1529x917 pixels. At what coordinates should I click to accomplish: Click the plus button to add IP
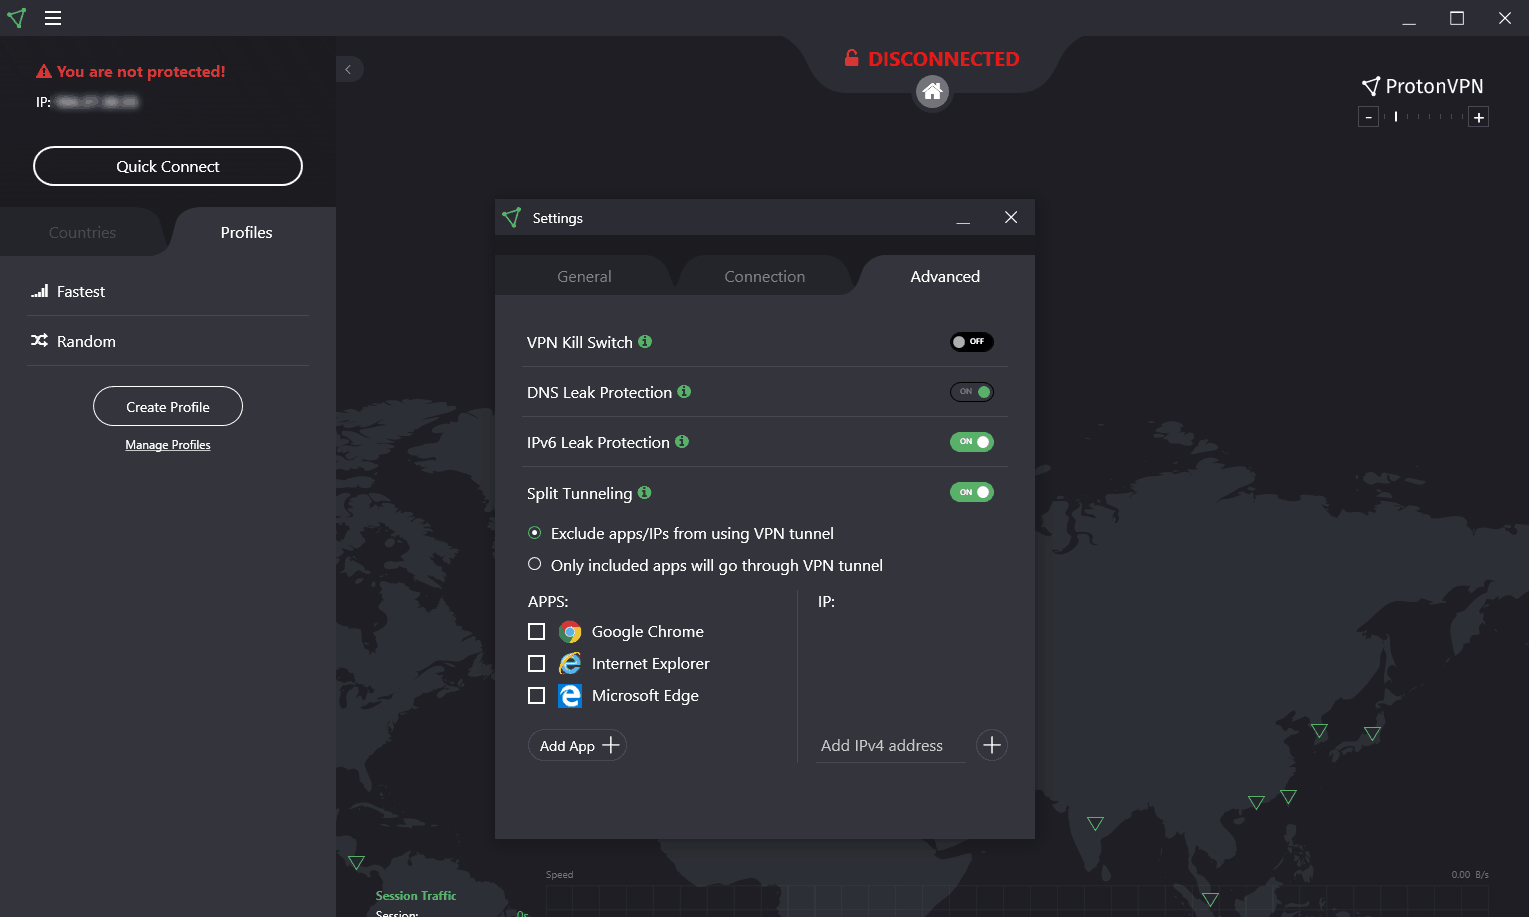(991, 745)
